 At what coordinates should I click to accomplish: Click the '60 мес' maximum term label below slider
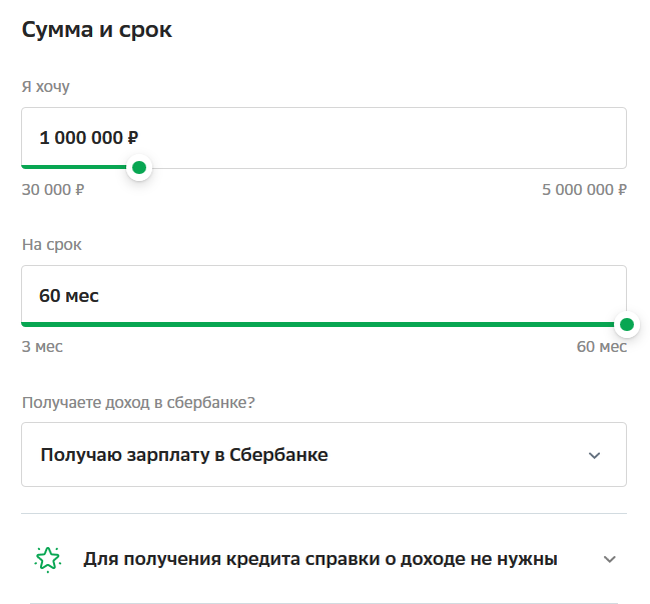pyautogui.click(x=601, y=347)
